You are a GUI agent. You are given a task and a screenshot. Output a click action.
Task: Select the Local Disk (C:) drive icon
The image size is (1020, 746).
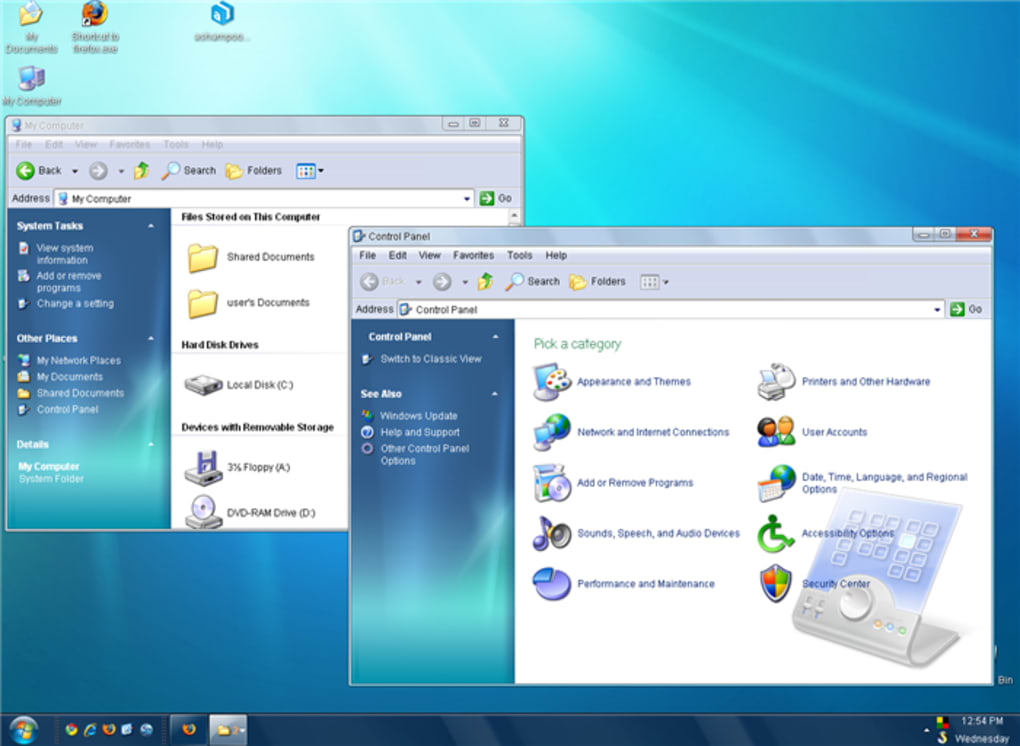(x=204, y=384)
